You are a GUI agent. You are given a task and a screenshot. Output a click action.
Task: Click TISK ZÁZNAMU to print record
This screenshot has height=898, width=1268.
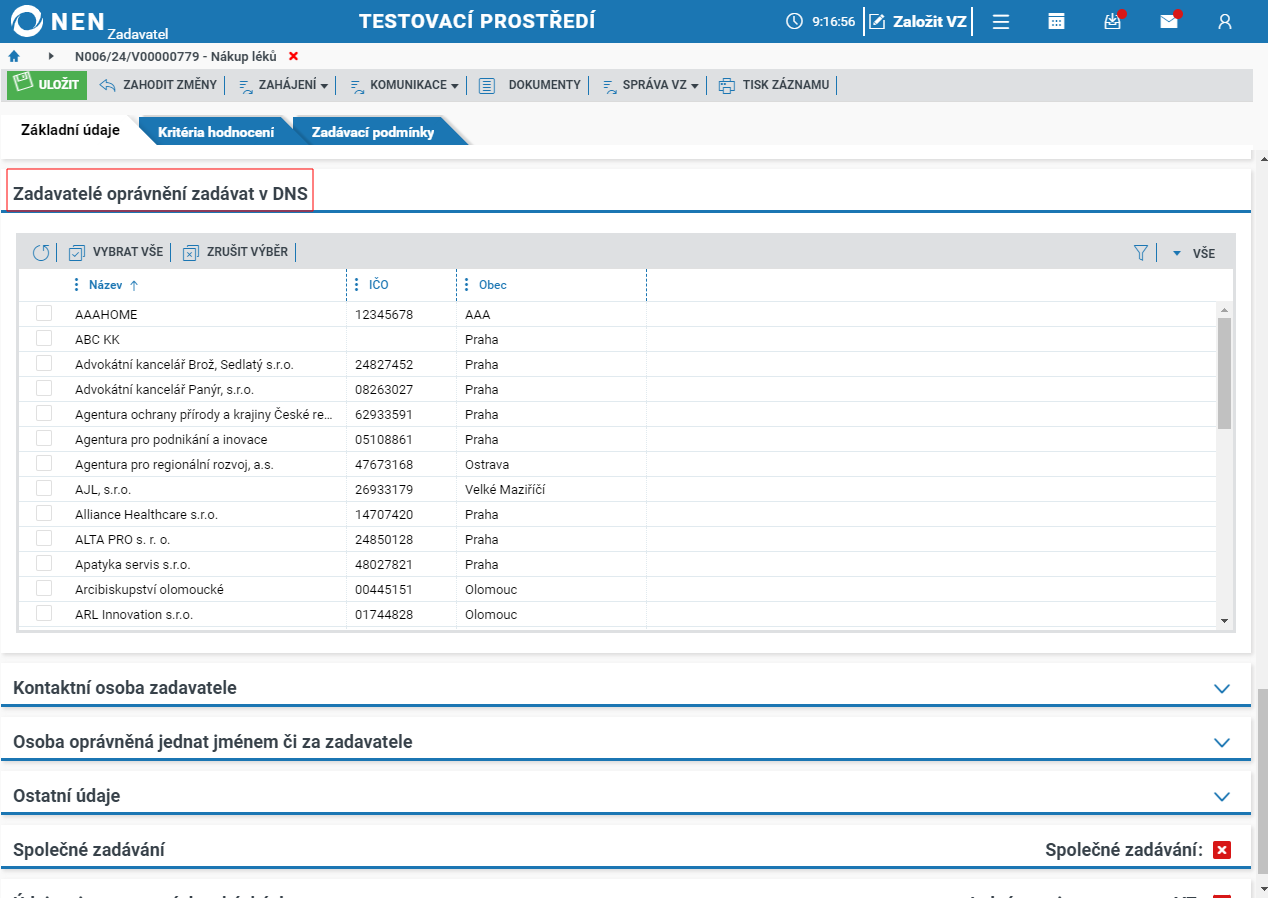774,85
